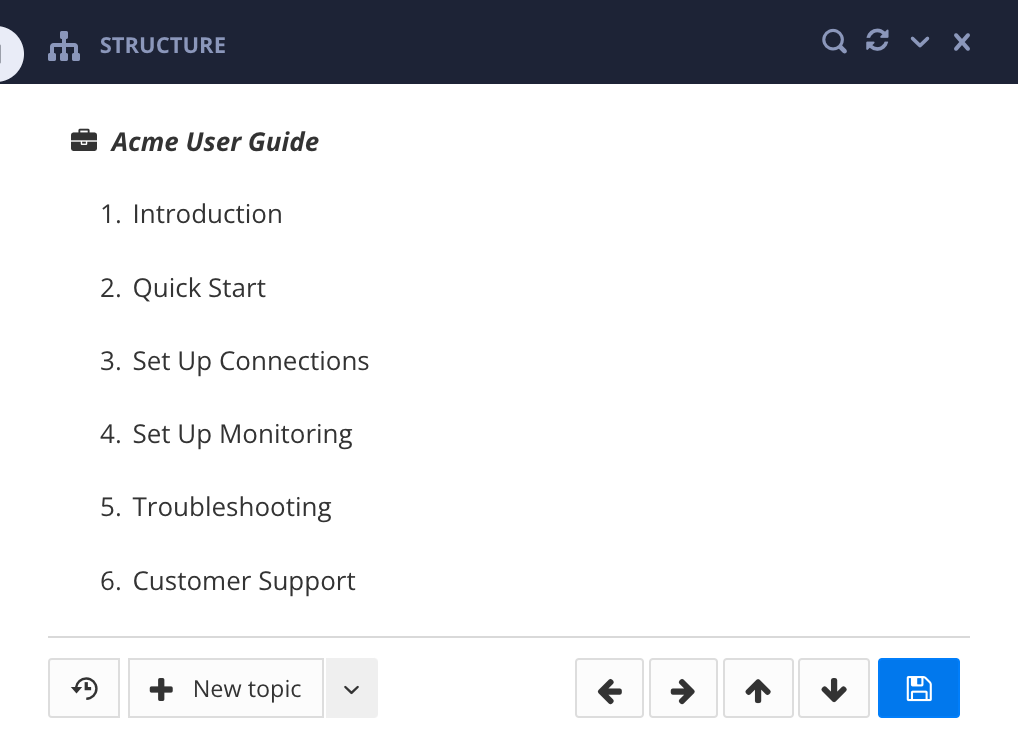Create a New topic
This screenshot has height=748, width=1018.
[225, 688]
